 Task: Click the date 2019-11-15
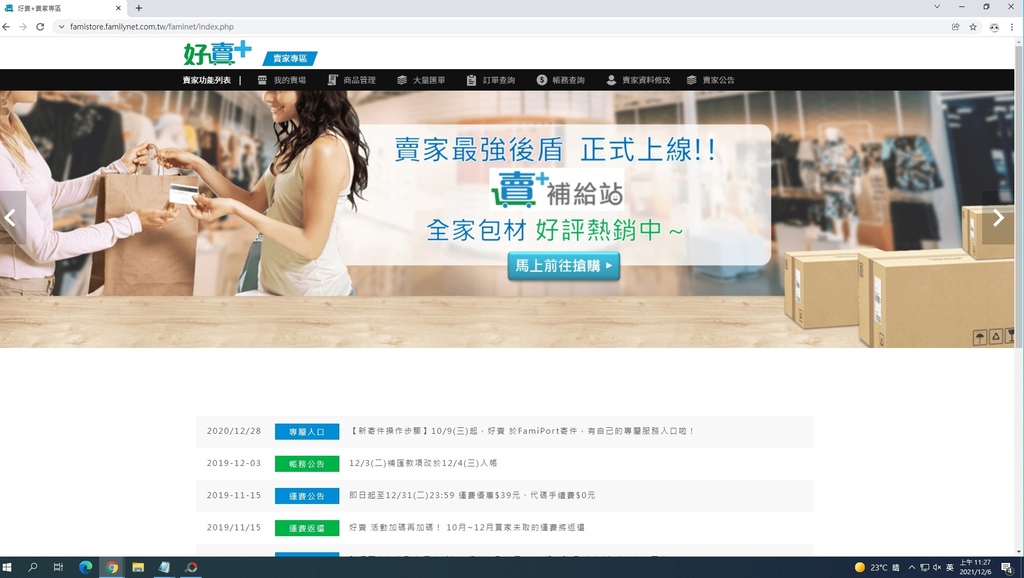234,495
